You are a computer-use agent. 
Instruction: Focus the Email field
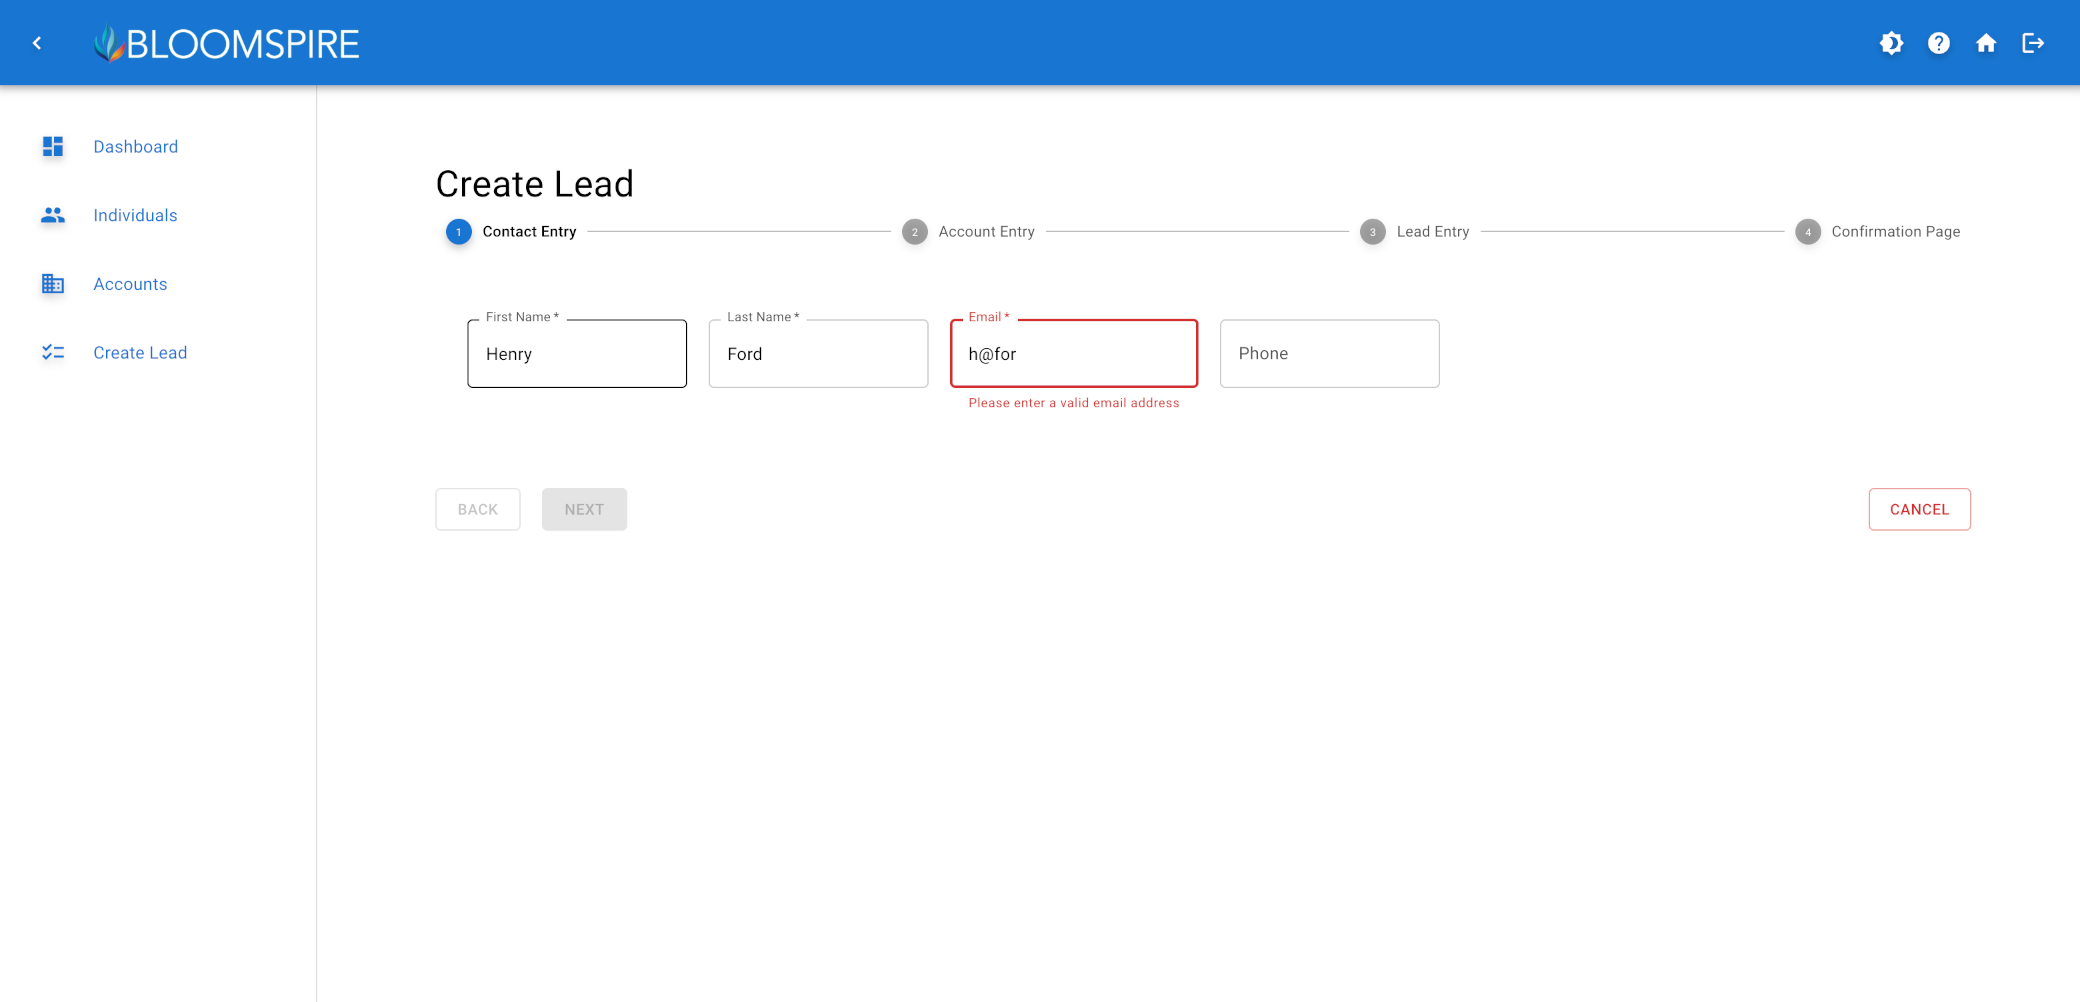(x=1074, y=354)
